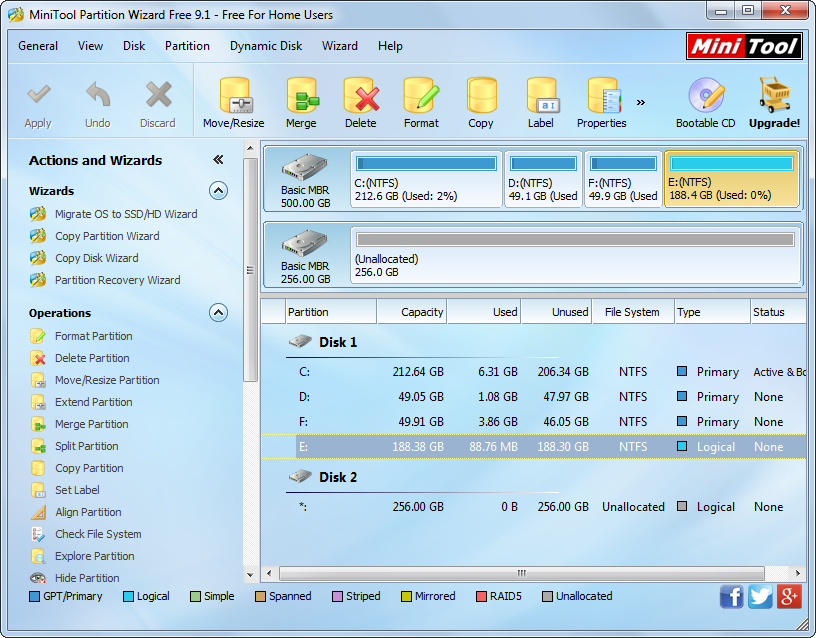Select the C:(NTFS) partition block

click(x=426, y=180)
